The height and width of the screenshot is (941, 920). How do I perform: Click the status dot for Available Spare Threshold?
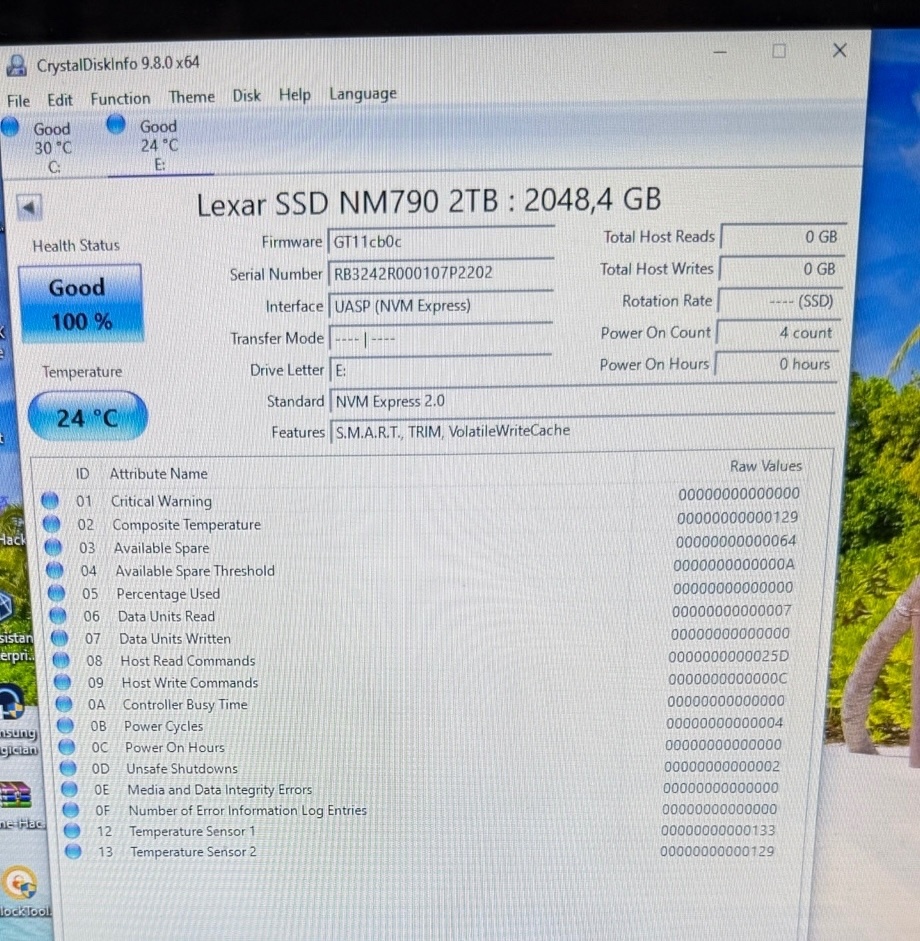click(x=55, y=570)
